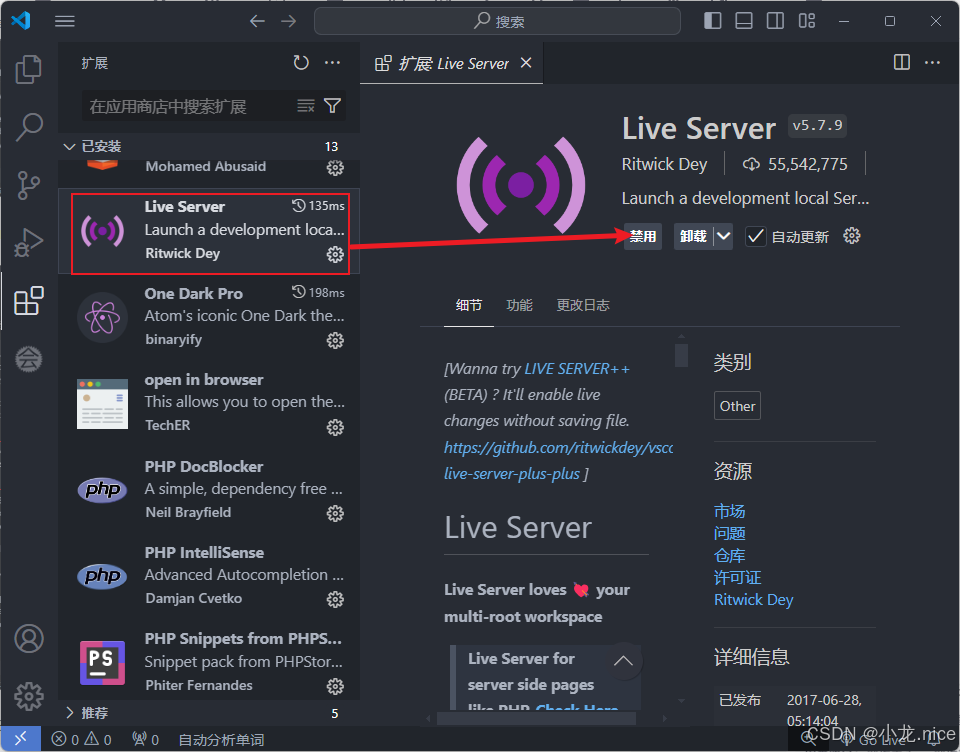
Task: Open Run and Debug view
Action: pyautogui.click(x=28, y=243)
